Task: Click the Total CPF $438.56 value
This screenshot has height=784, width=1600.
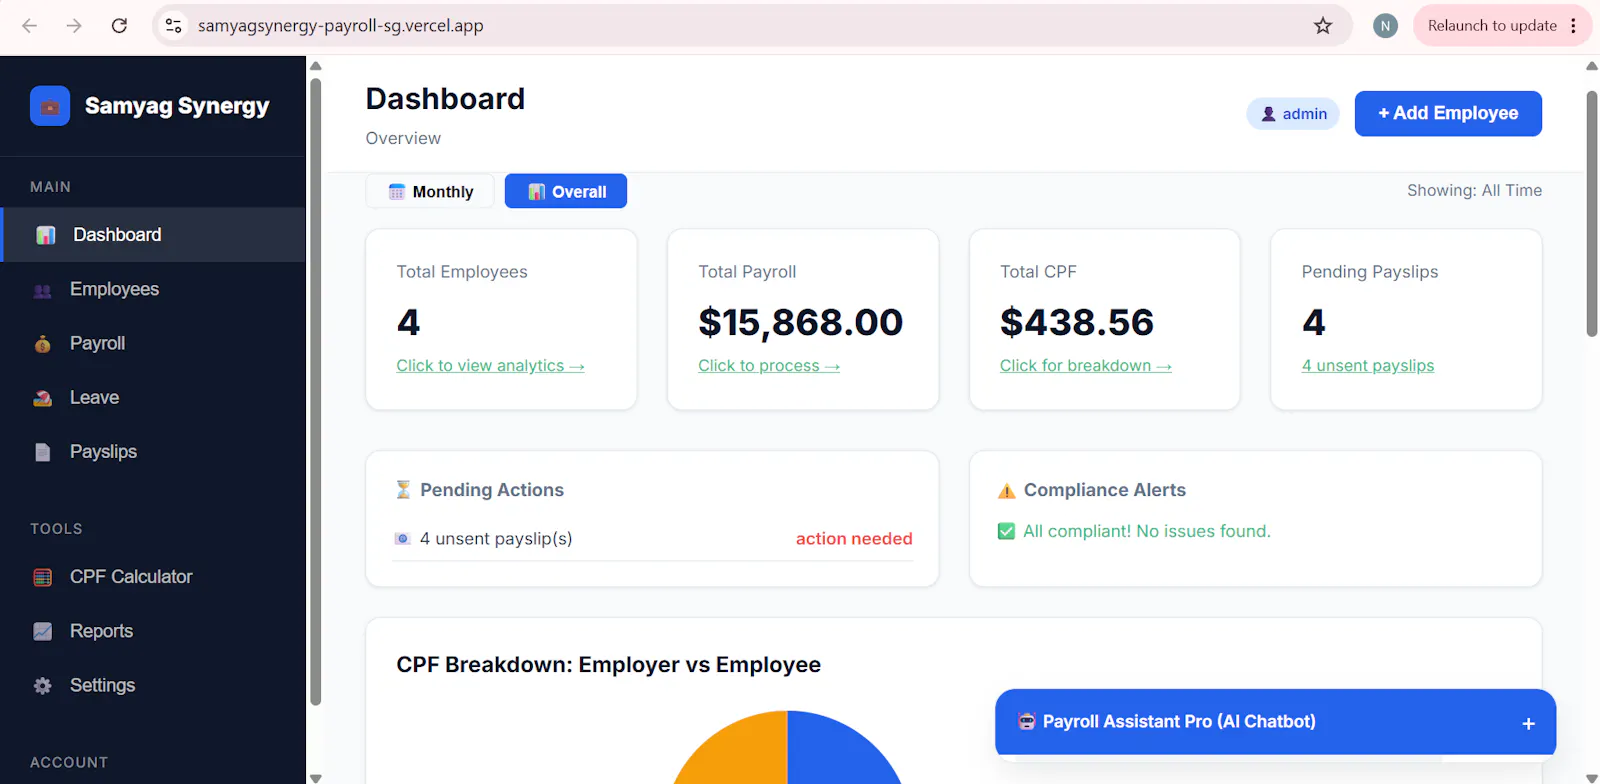Action: click(x=1077, y=322)
